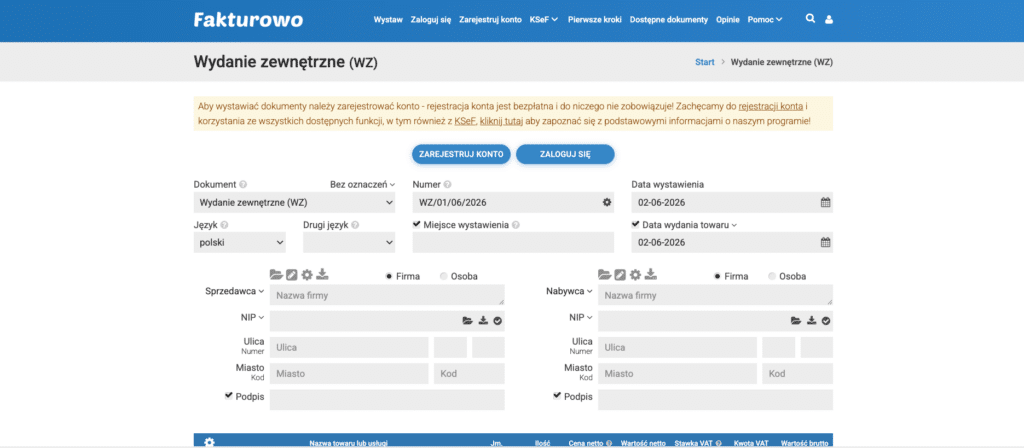Screen dimensions: 1024x448
Task: Select Firma radio for Nabywca
Action: (718, 276)
